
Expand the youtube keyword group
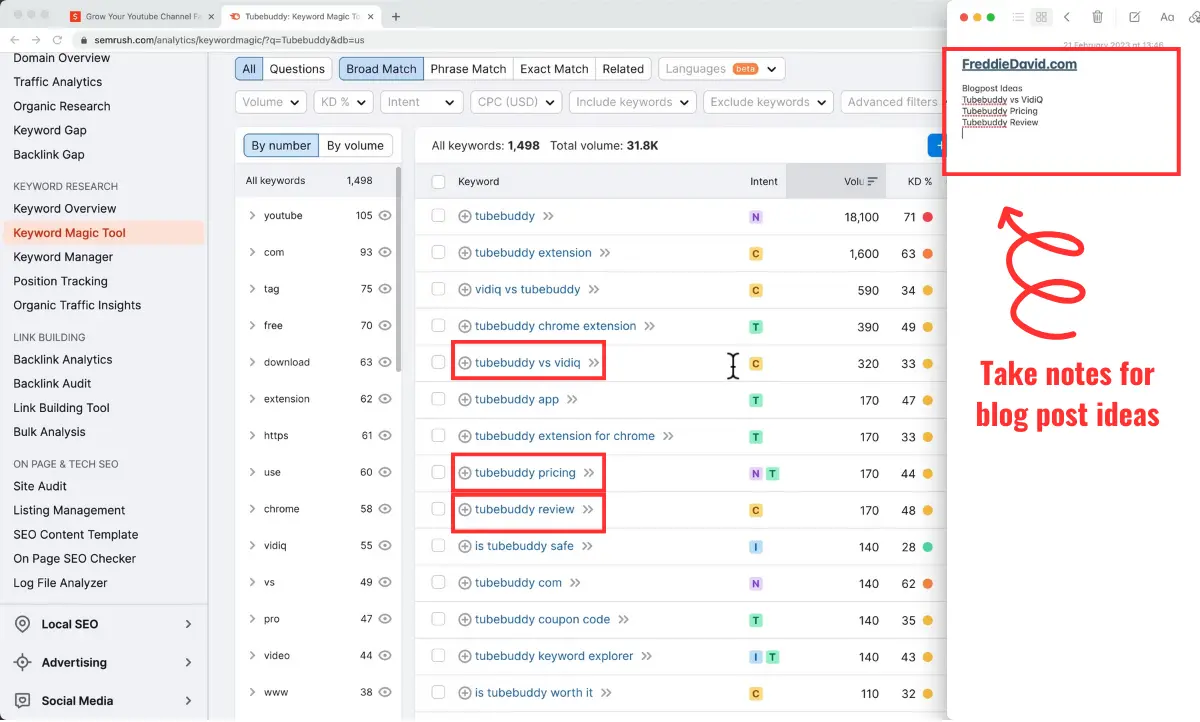click(x=251, y=215)
